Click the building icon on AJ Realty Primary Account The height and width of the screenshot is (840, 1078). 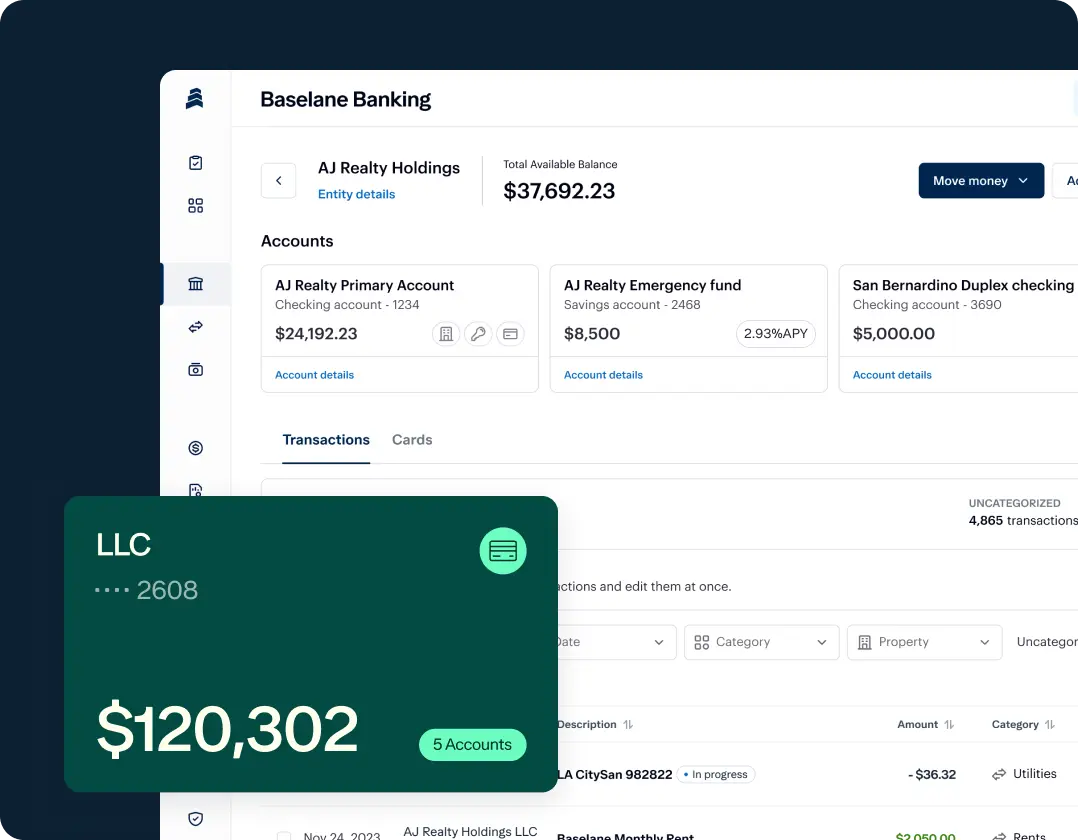point(446,334)
